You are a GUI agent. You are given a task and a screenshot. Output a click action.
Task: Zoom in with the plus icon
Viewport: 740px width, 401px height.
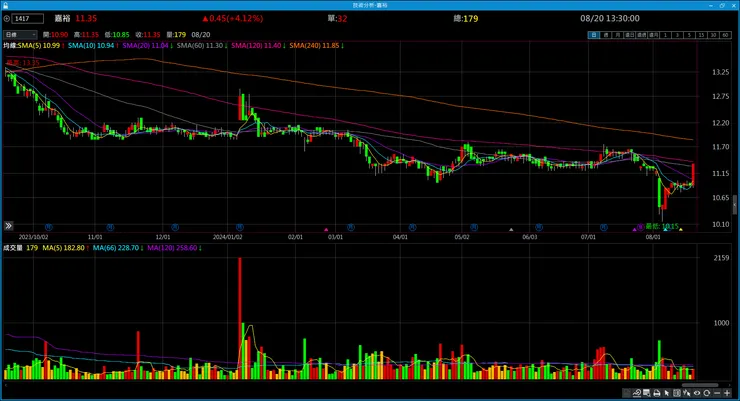727,393
